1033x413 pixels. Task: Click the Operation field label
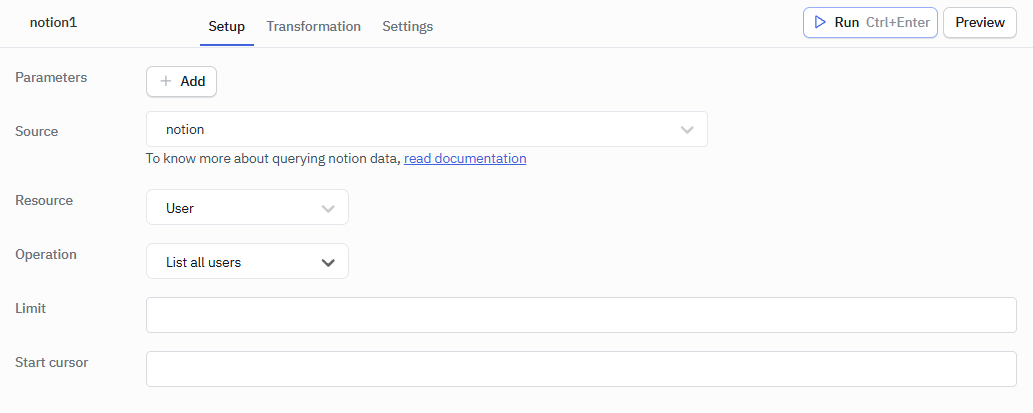[46, 254]
